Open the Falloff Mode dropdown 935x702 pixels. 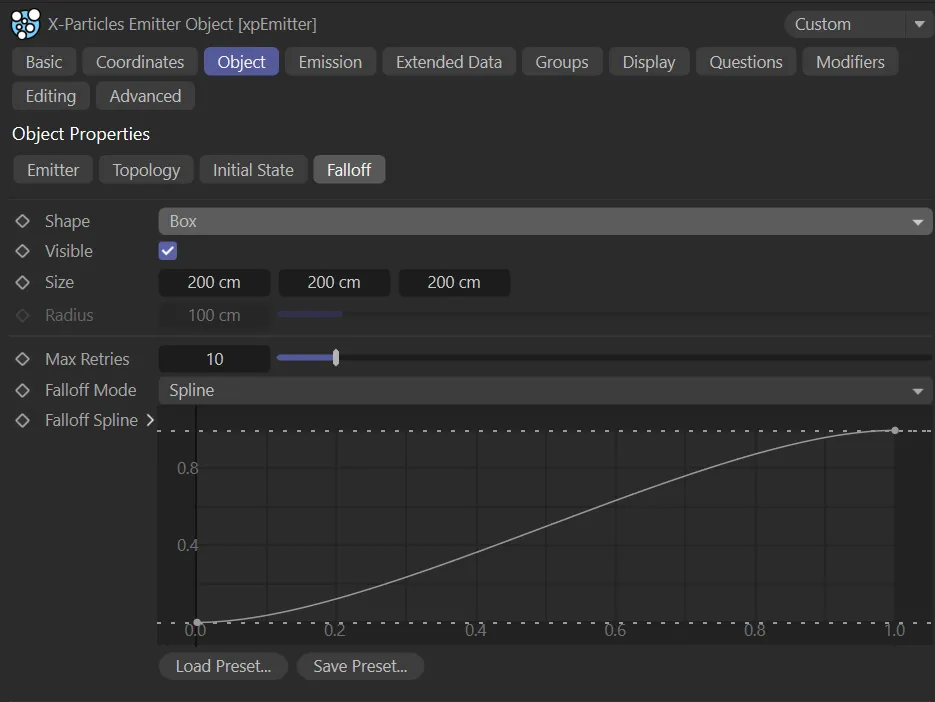tap(545, 390)
